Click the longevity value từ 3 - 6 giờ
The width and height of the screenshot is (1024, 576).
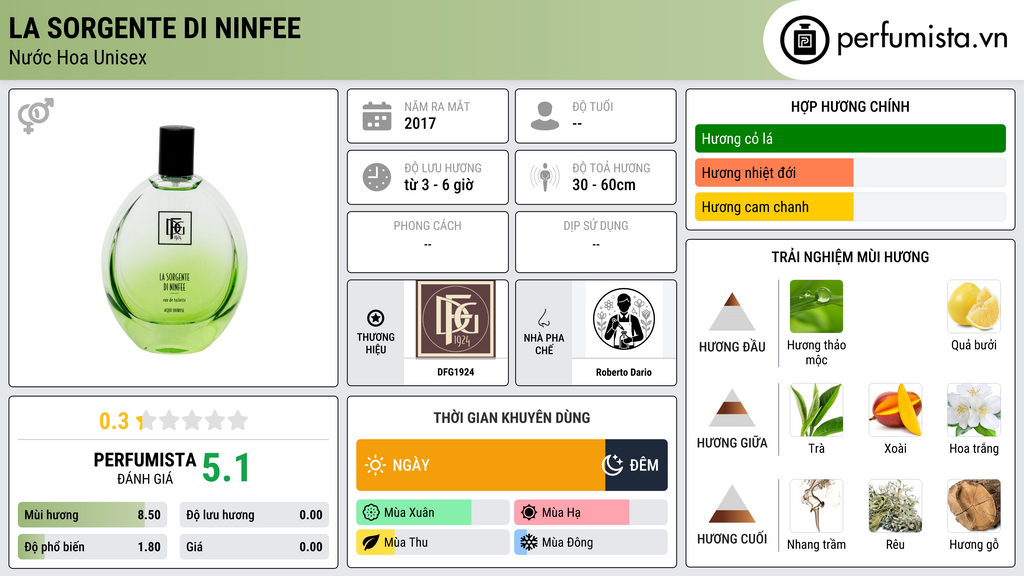click(x=439, y=185)
